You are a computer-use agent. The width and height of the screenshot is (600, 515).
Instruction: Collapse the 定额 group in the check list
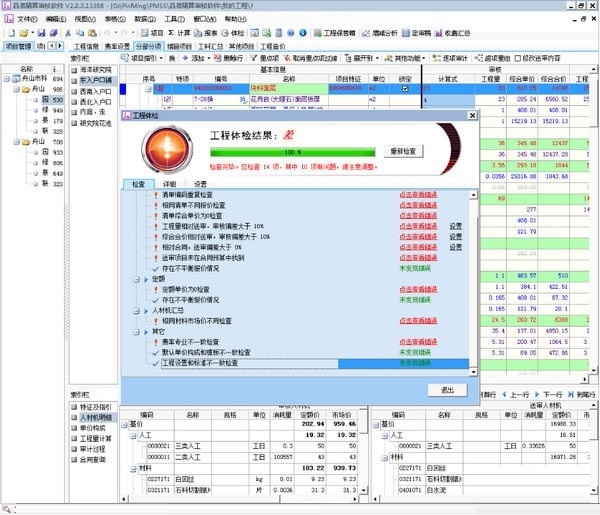pos(136,280)
